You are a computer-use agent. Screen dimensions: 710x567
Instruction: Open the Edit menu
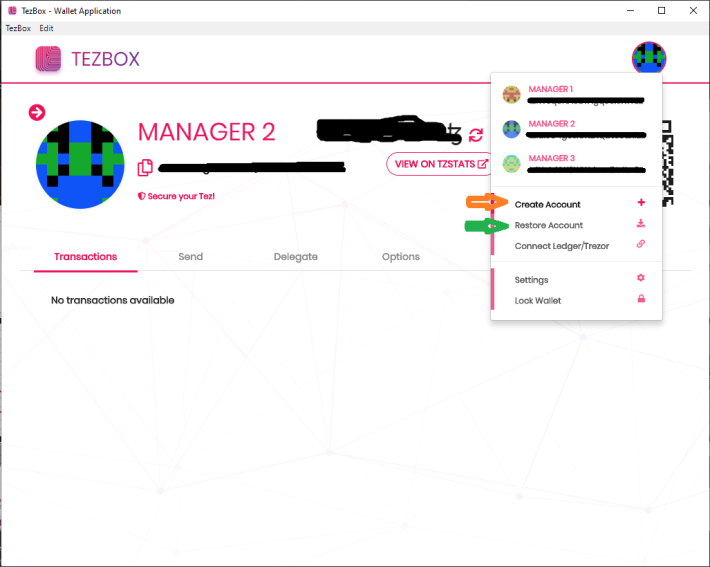pyautogui.click(x=46, y=28)
